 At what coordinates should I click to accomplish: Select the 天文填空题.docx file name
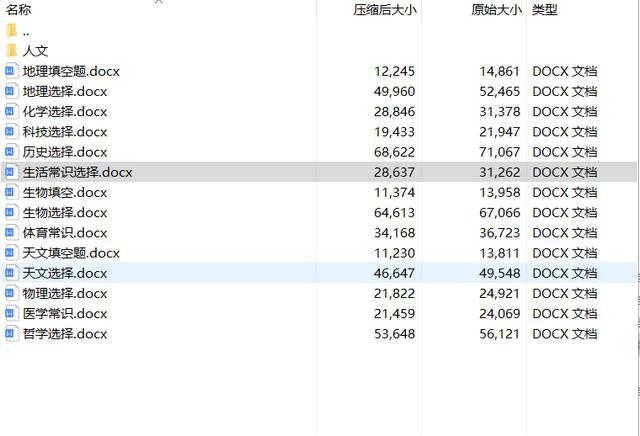click(71, 253)
